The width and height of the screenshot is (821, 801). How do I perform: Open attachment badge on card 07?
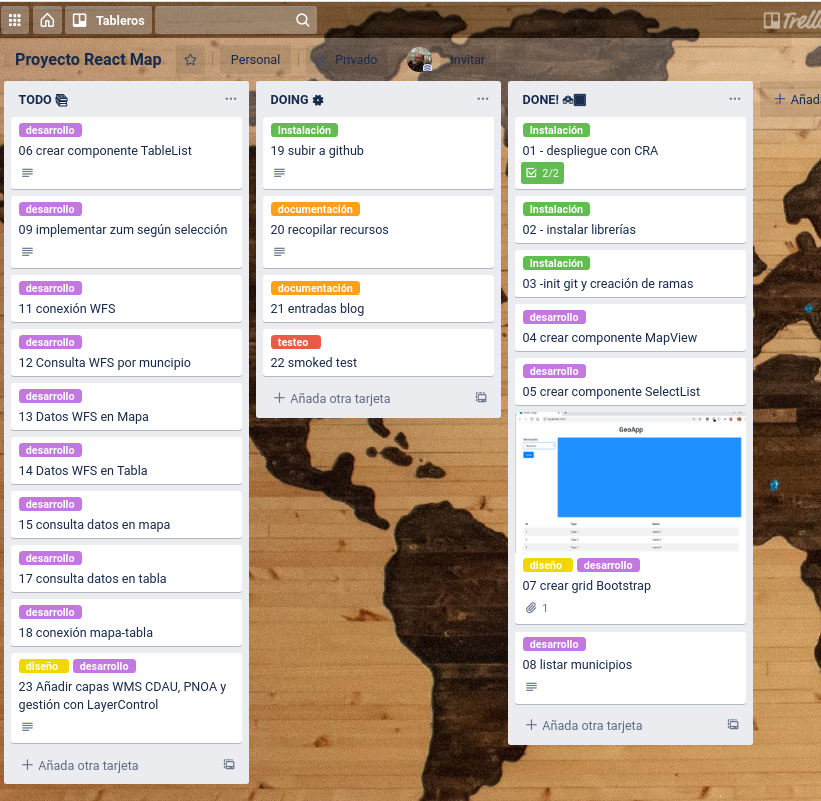coord(537,608)
